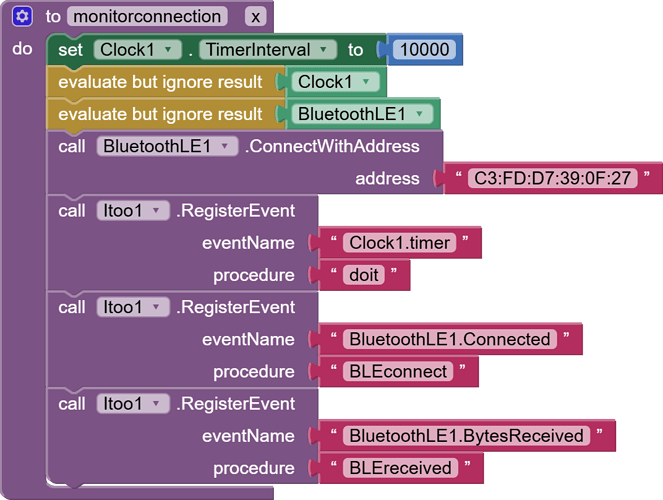This screenshot has height=500, width=663.
Task: Open Itoo1 dropdown above Clock1.timer event
Action: (x=133, y=210)
